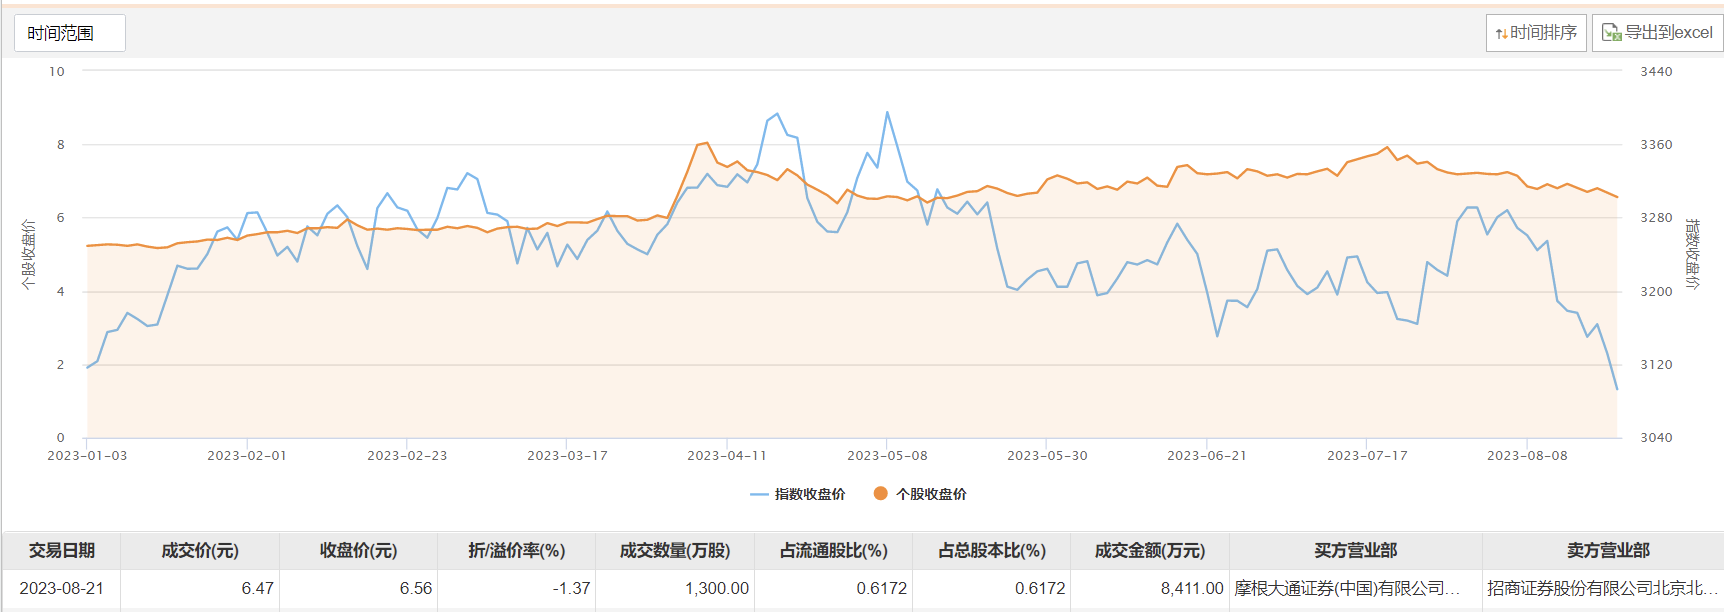Click the 买方营业部 column header
Image resolution: width=1724 pixels, height=612 pixels.
(x=1356, y=551)
